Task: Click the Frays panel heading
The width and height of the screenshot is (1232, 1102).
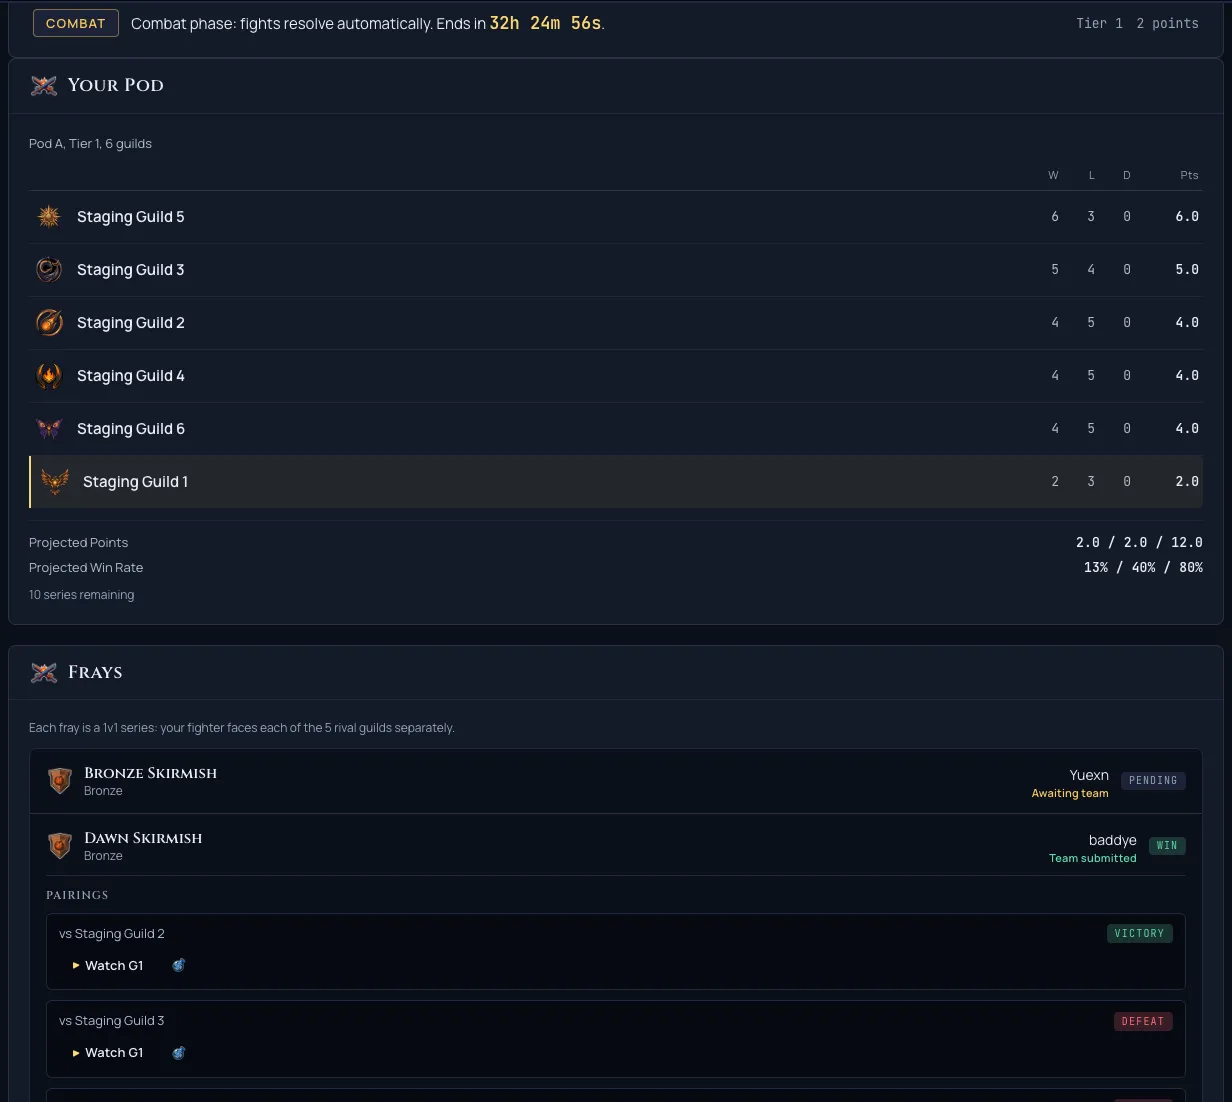Action: coord(95,672)
